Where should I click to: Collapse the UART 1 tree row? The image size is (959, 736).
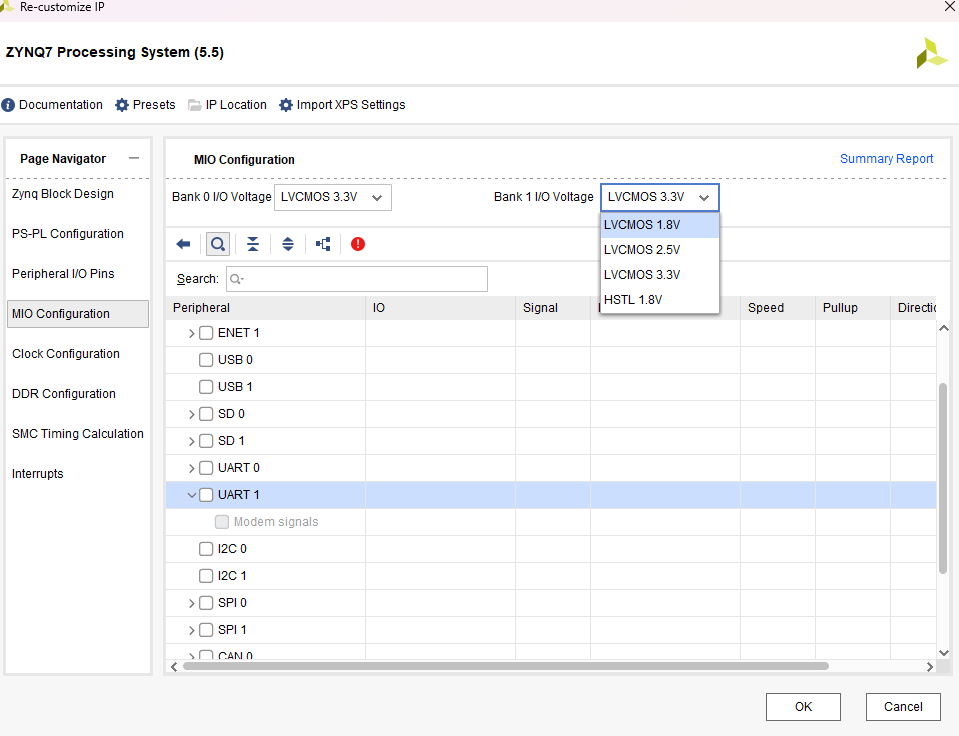[191, 495]
